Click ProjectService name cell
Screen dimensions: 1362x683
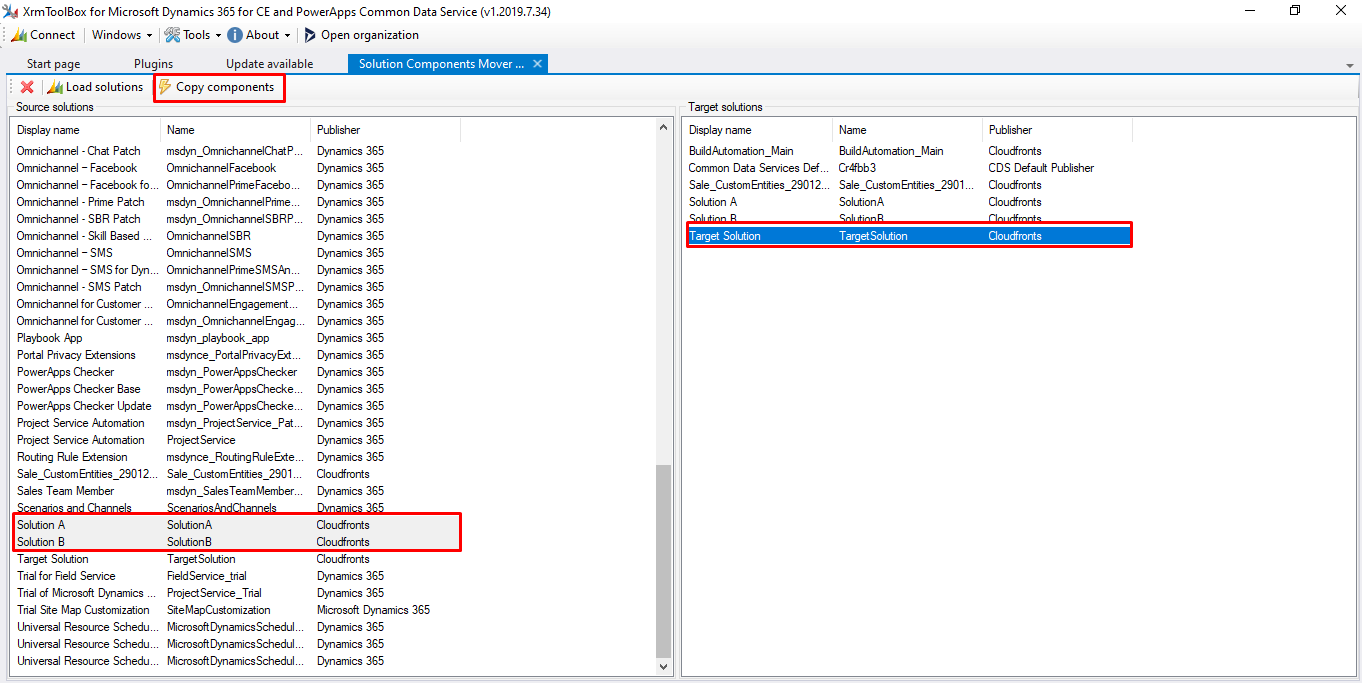[x=201, y=440]
